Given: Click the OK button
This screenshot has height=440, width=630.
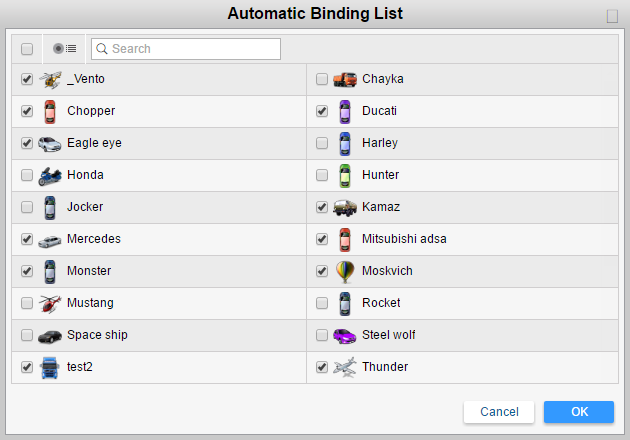Looking at the screenshot, I should pyautogui.click(x=578, y=412).
